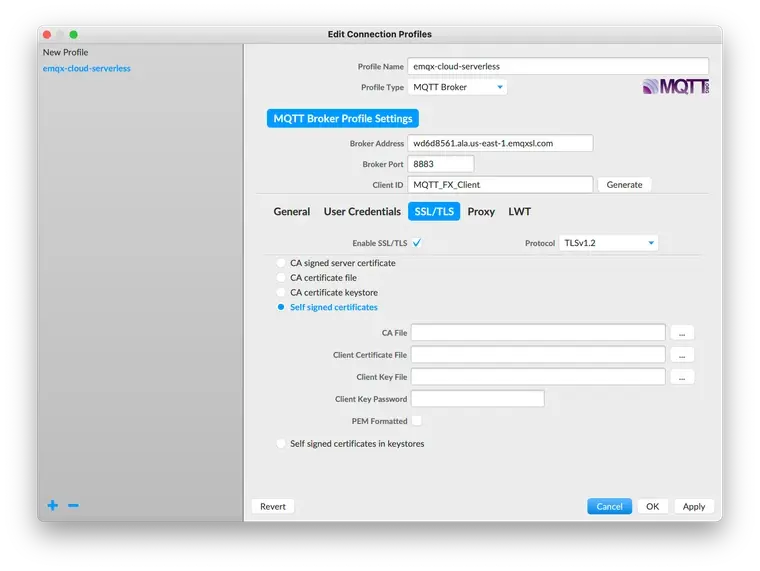760x571 pixels.
Task: Open the Profile Type dropdown
Action: click(x=458, y=87)
